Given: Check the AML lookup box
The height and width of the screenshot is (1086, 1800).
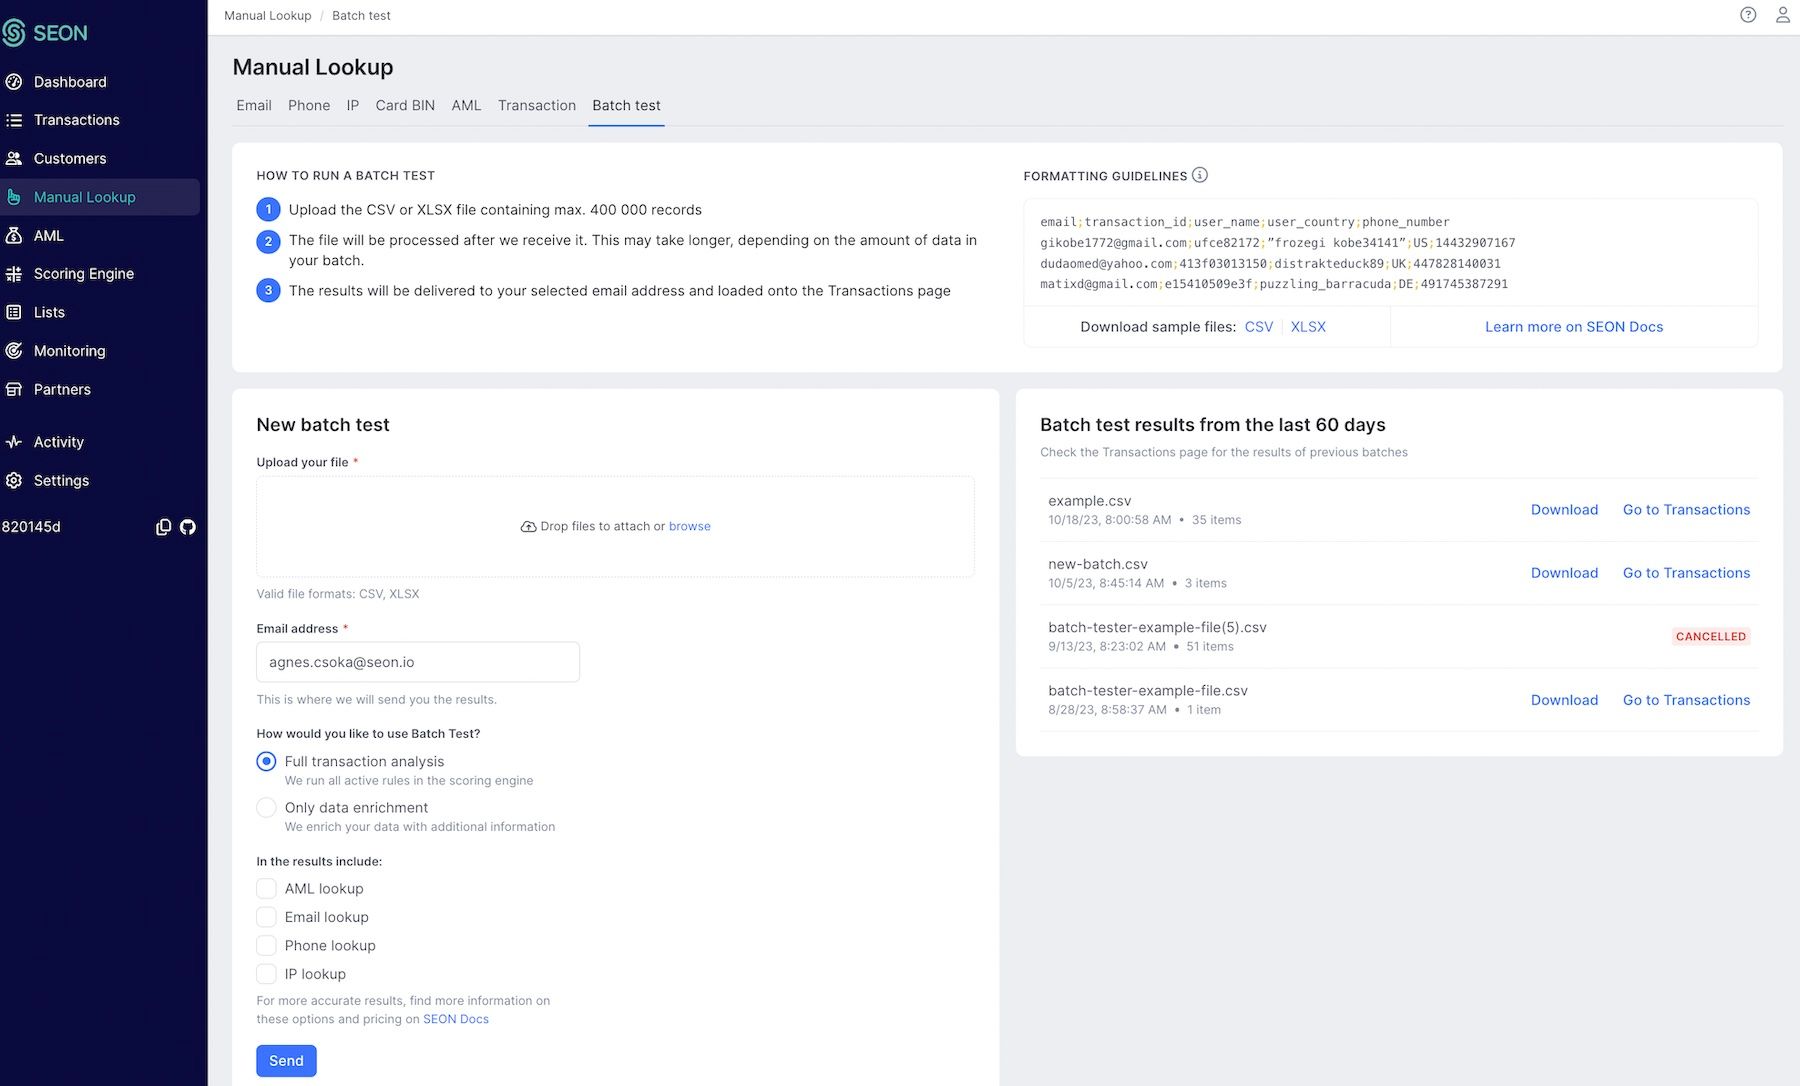Looking at the screenshot, I should click(x=266, y=889).
